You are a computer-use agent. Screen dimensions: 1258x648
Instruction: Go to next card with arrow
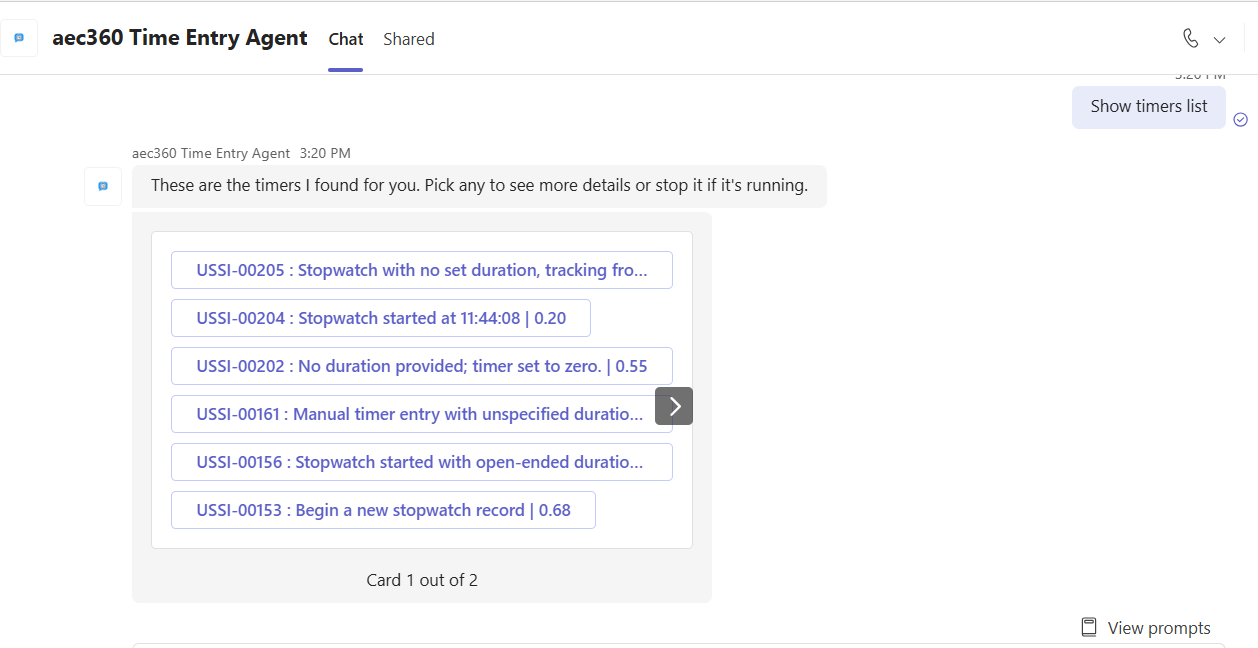tap(674, 406)
